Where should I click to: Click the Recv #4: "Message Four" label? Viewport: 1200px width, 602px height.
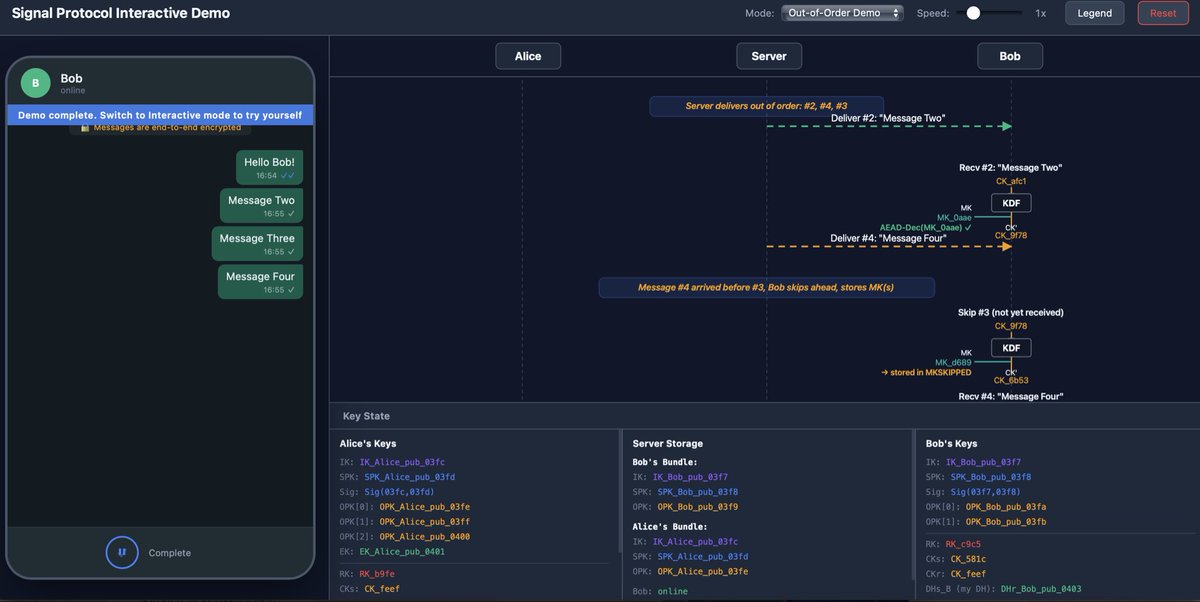1010,397
